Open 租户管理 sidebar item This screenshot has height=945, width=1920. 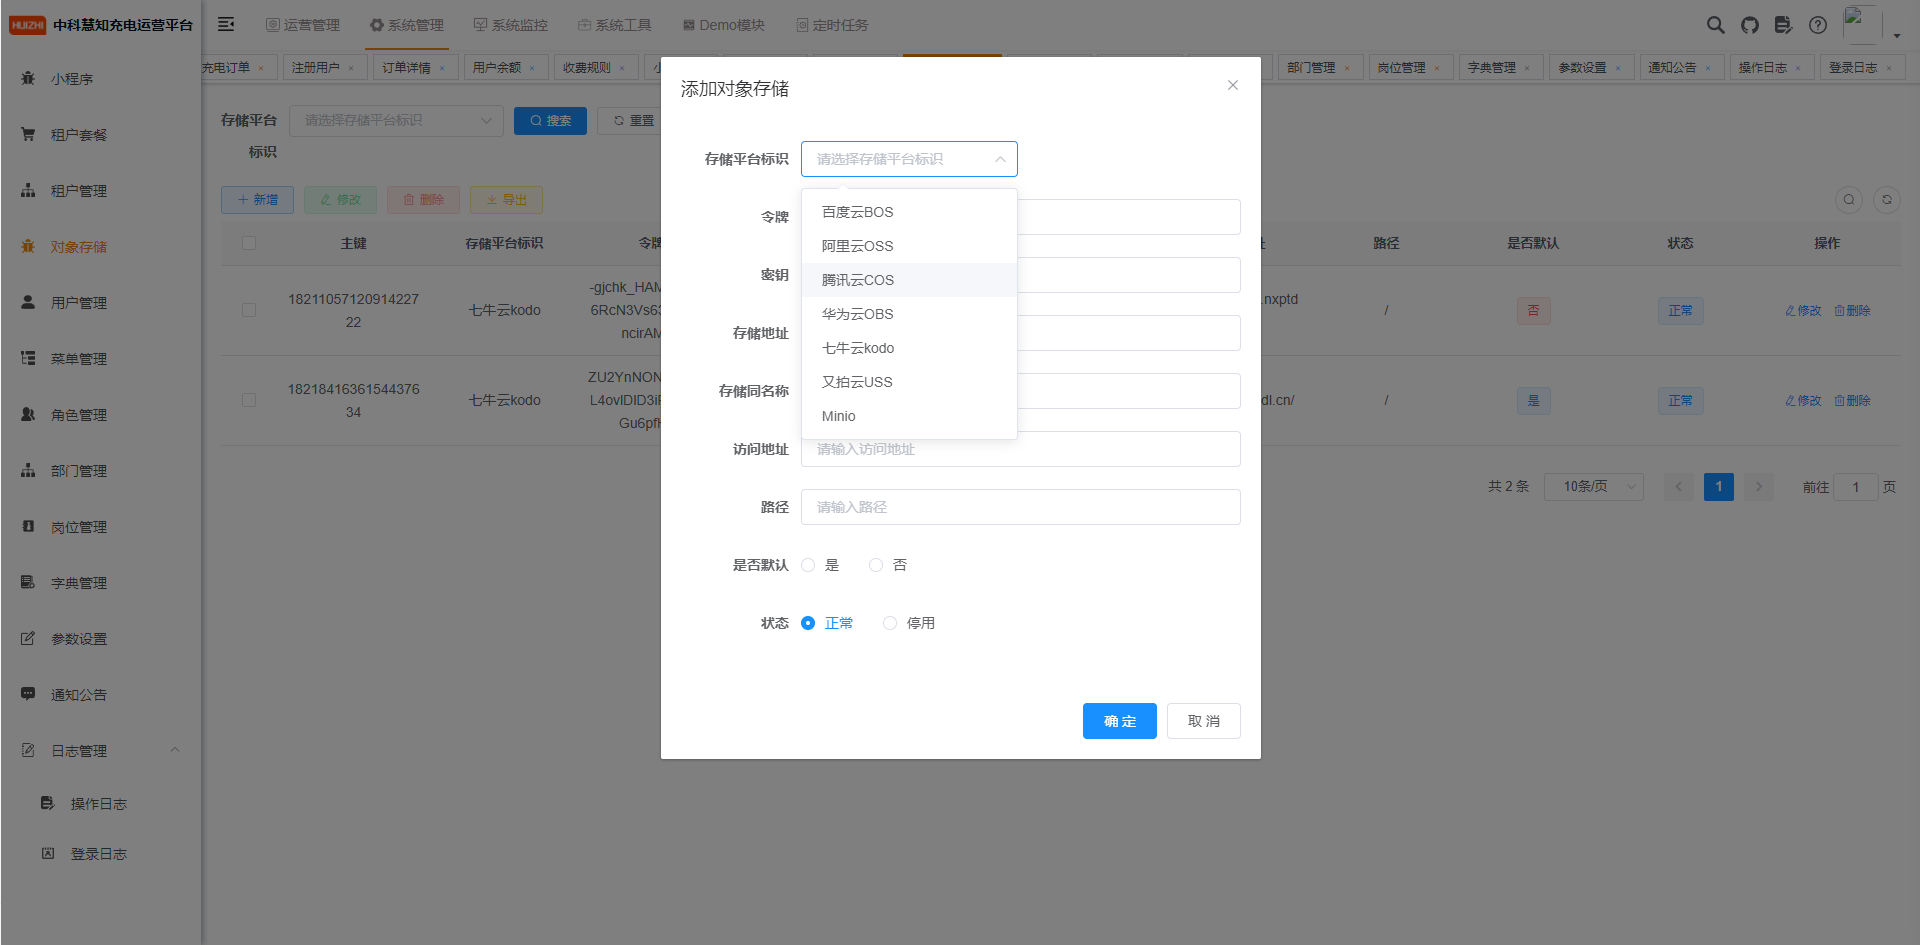tap(100, 191)
